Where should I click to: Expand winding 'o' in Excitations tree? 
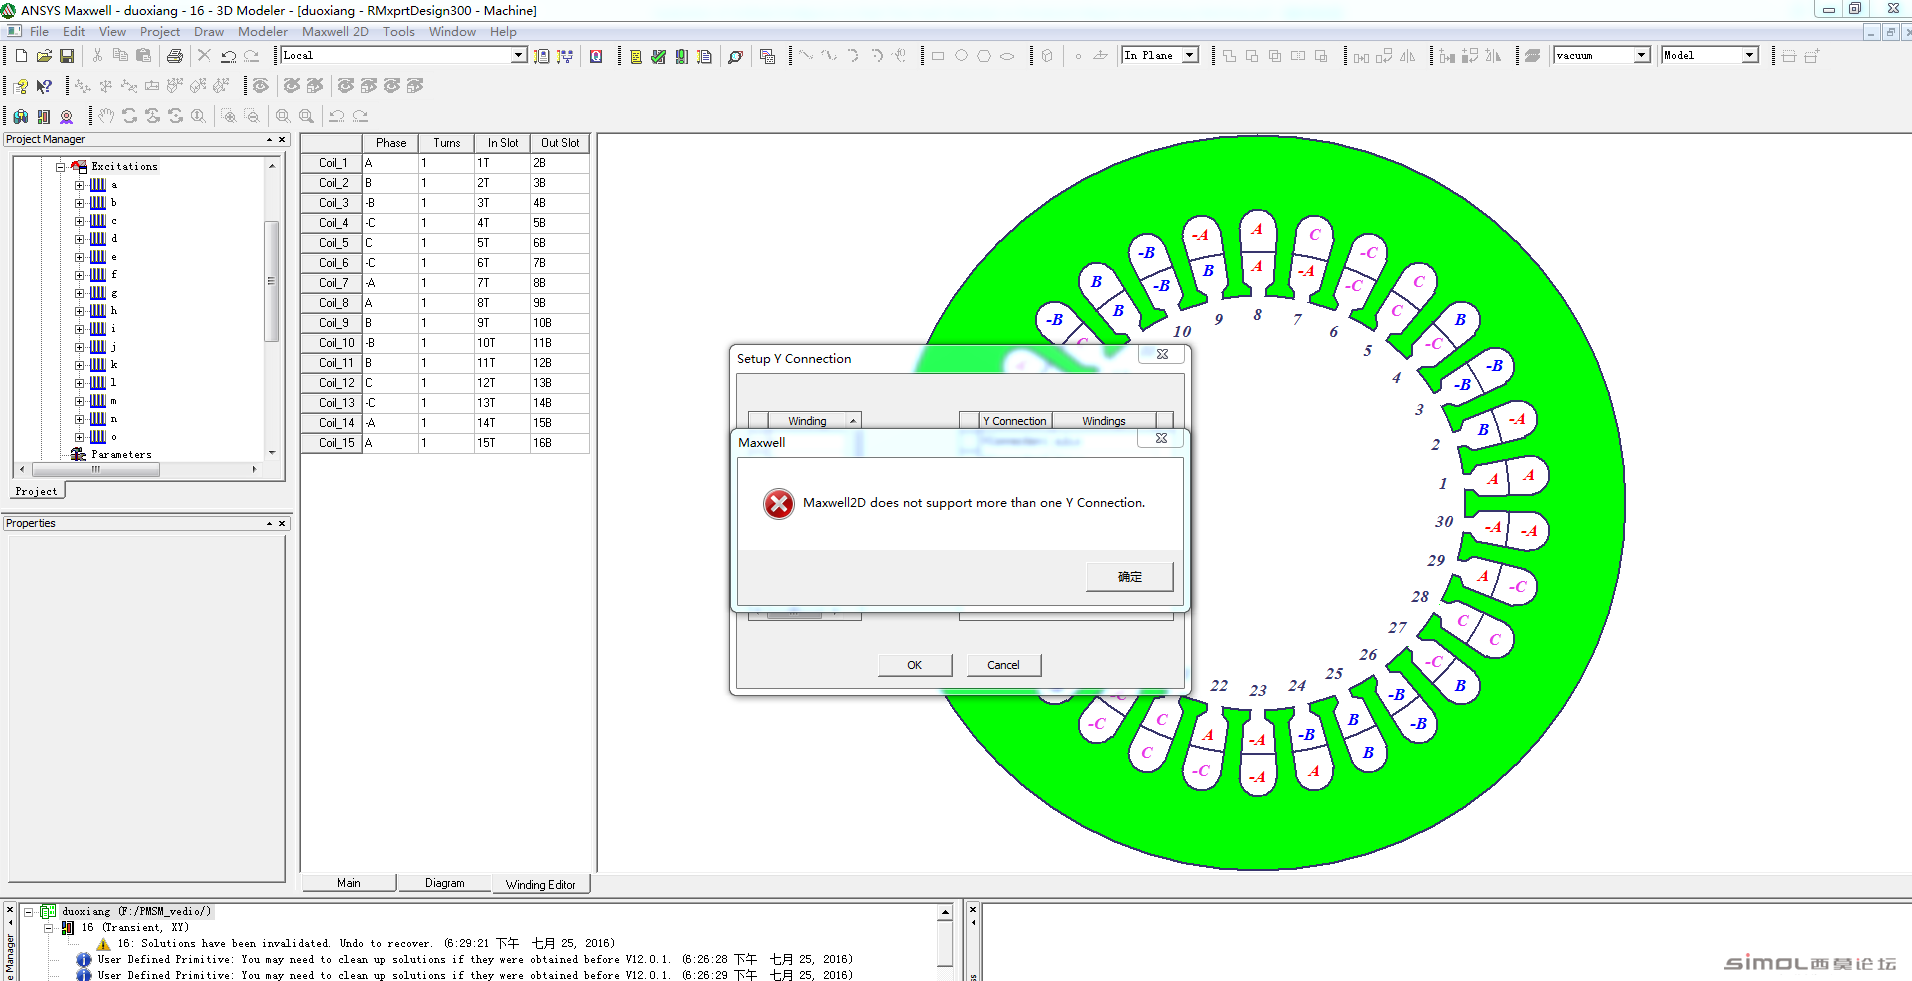pyautogui.click(x=79, y=437)
